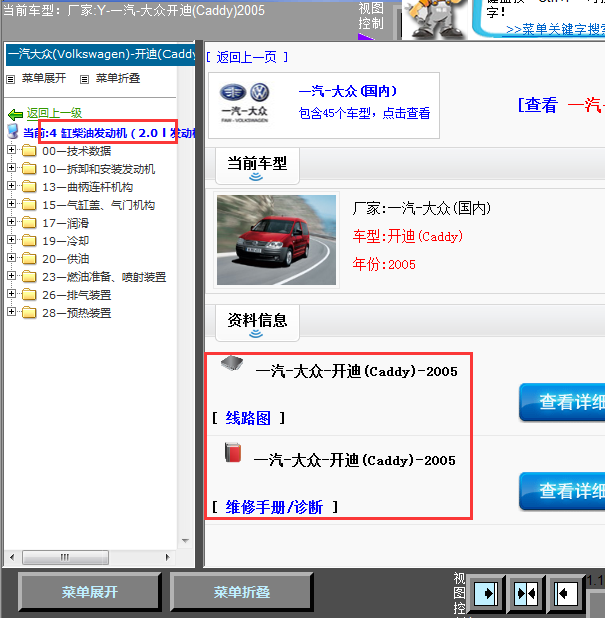The height and width of the screenshot is (618, 605).
Task: Click the current engine node icon
Action: coord(13,131)
